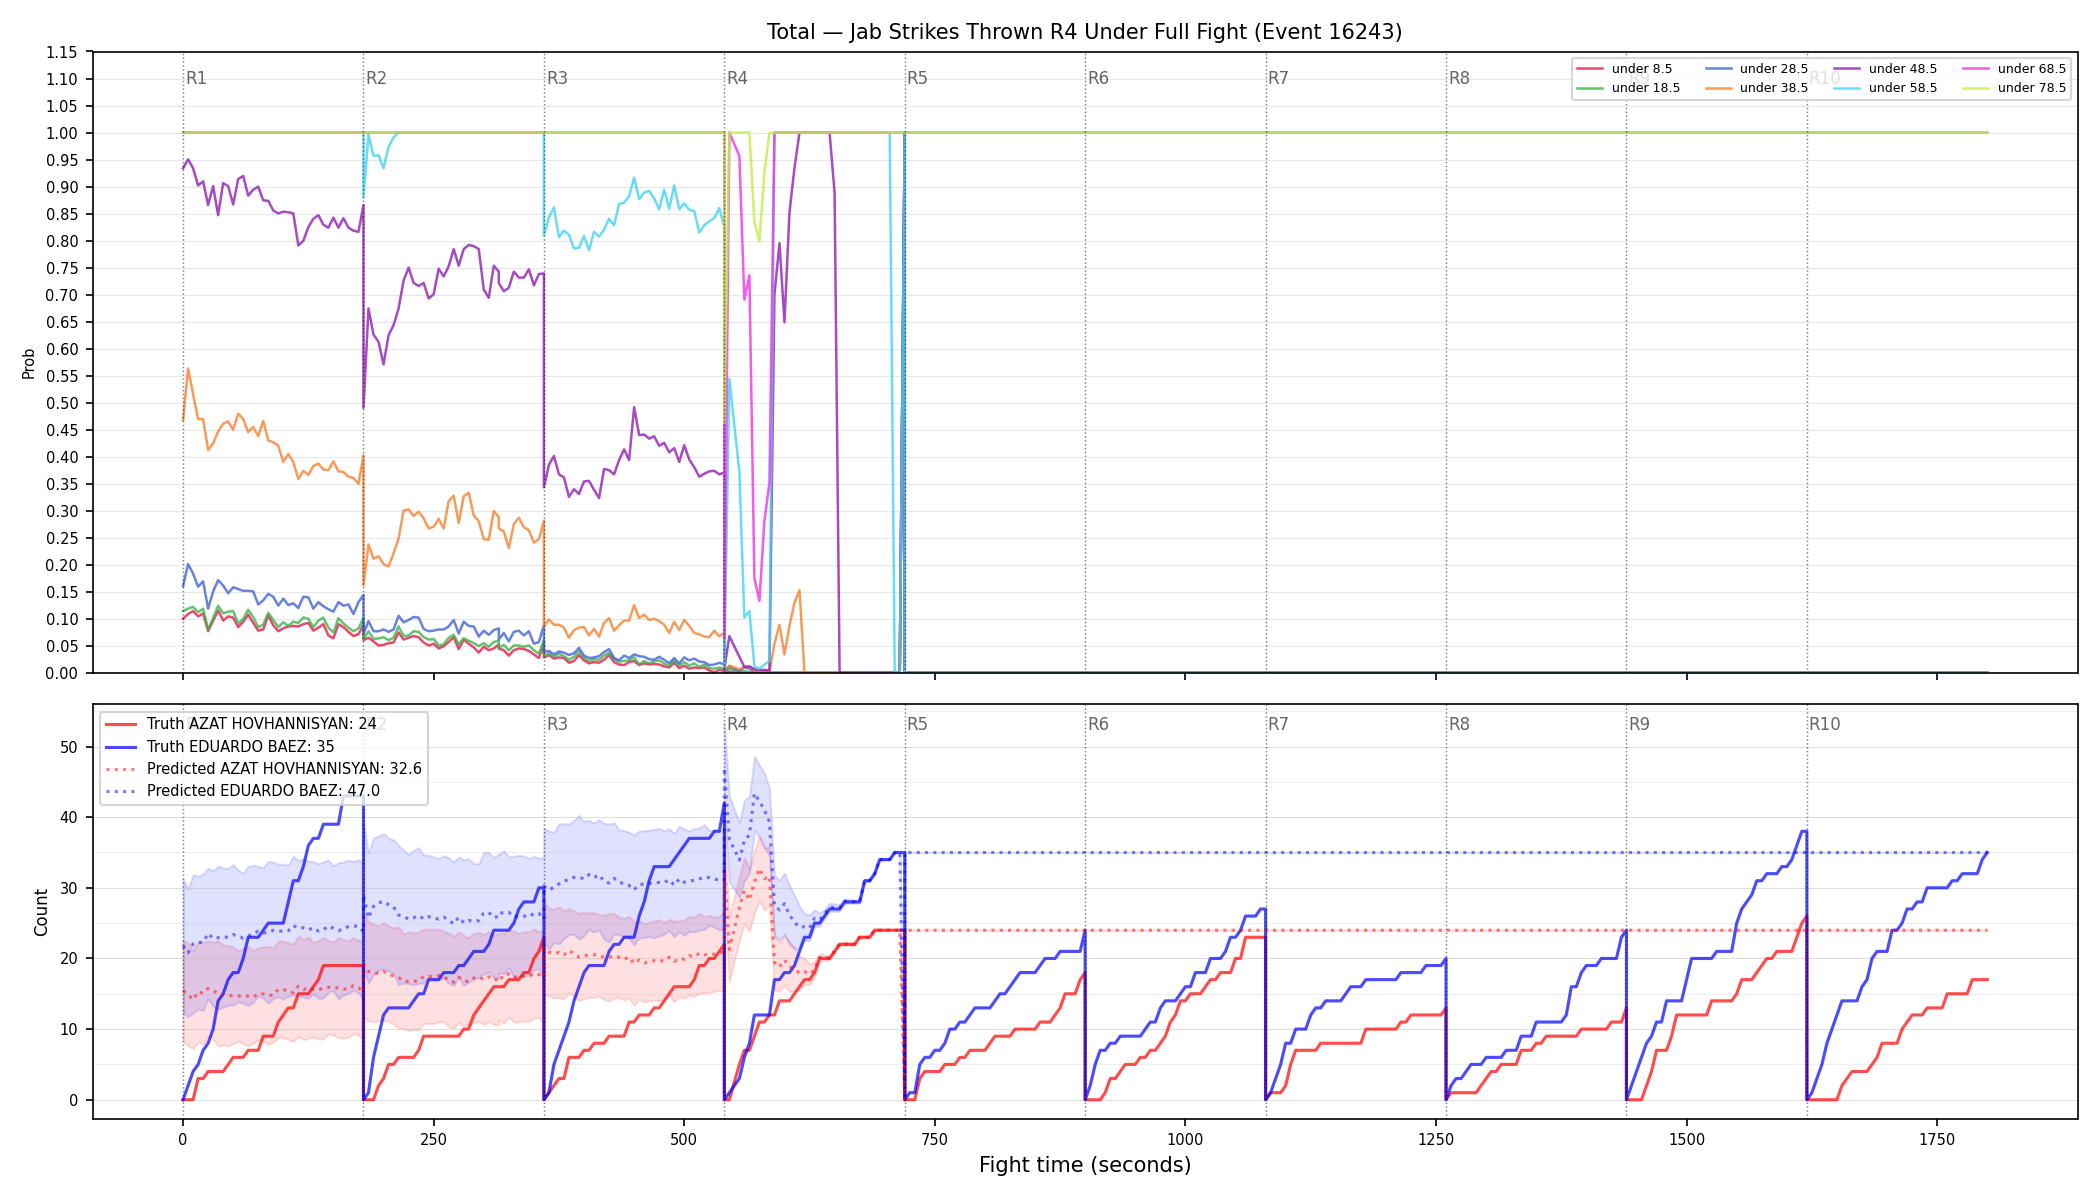The width and height of the screenshot is (2100, 1200).
Task: Click the cyan line sample beside 'under 58.5'
Action: tap(1848, 88)
